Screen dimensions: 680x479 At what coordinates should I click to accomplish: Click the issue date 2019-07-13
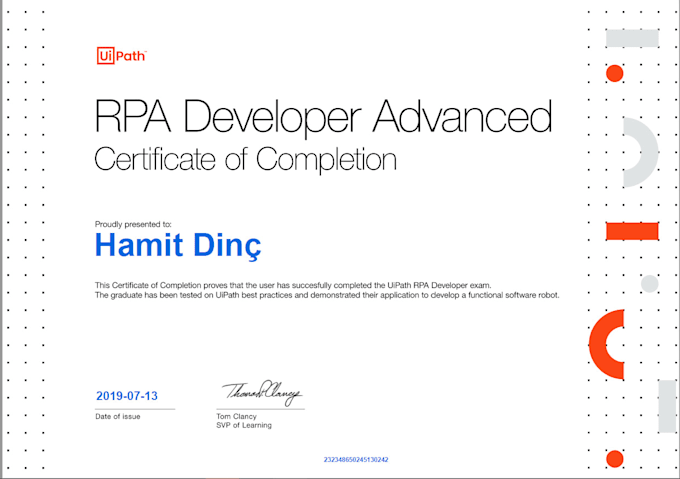coord(127,396)
